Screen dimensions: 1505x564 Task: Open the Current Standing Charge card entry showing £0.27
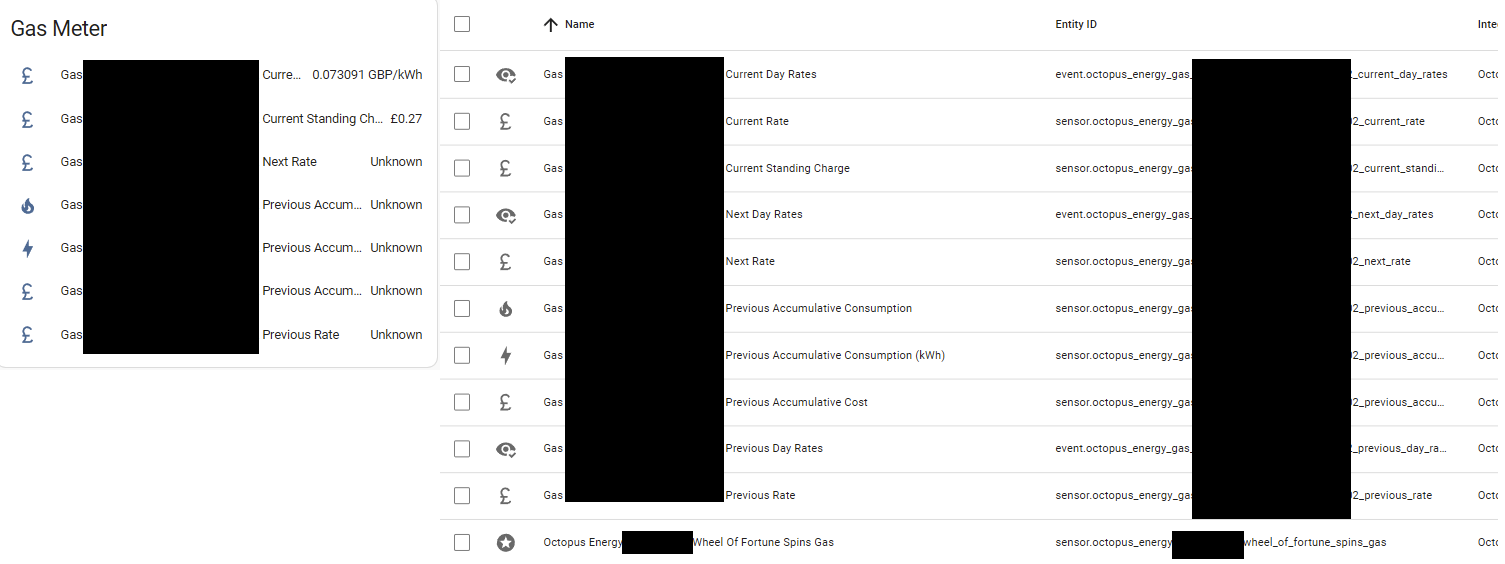pyautogui.click(x=218, y=118)
